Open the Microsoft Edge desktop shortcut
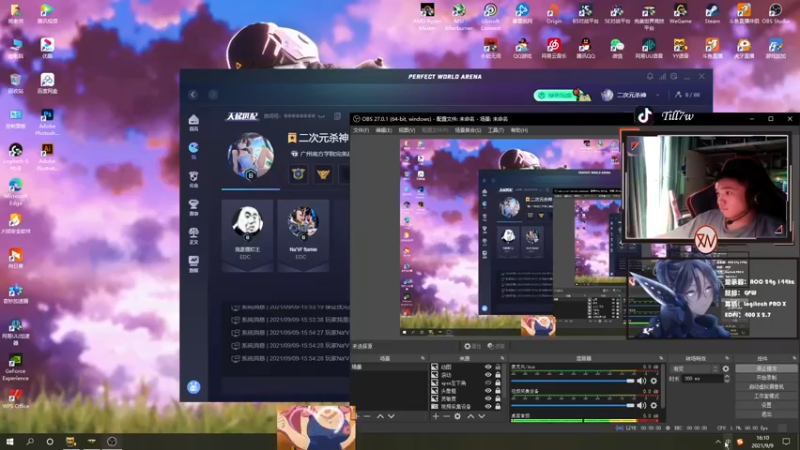This screenshot has height=450, width=800. click(15, 192)
